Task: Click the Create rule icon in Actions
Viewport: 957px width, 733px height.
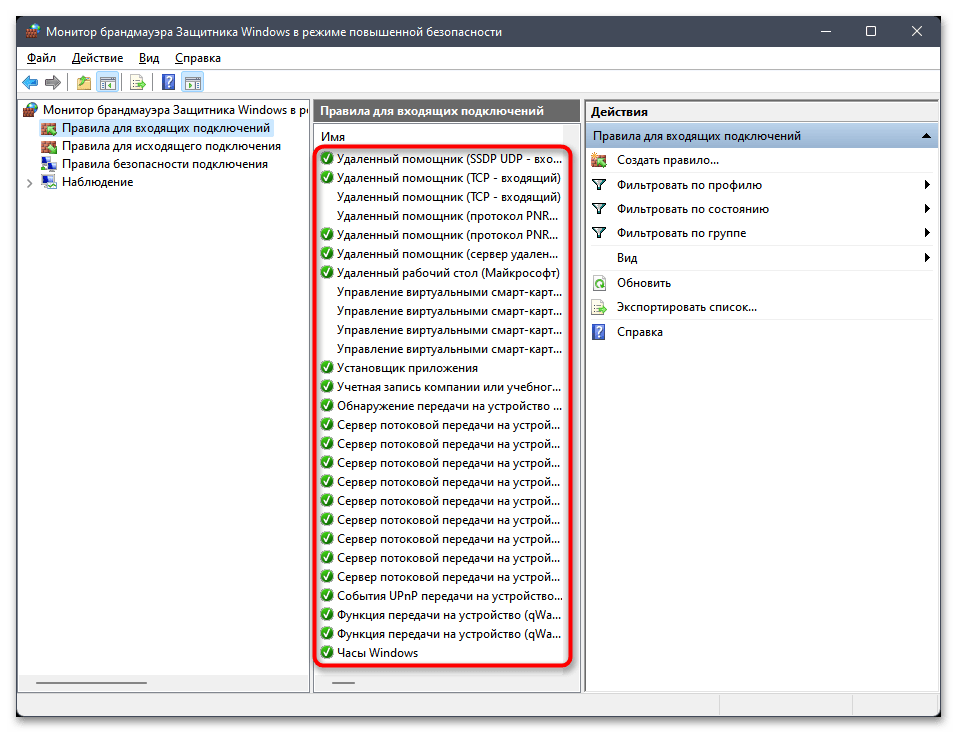Action: click(x=599, y=160)
